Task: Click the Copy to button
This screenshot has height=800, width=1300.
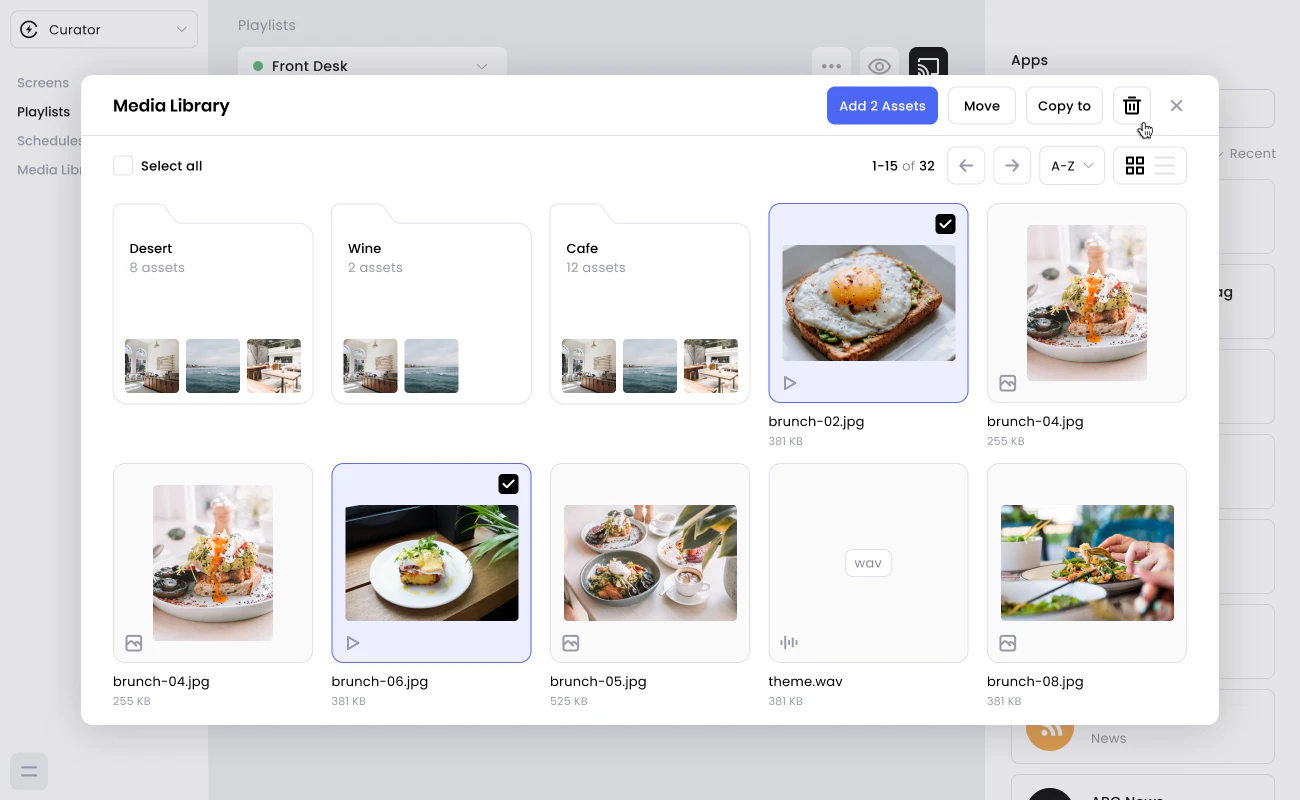Action: tap(1064, 106)
